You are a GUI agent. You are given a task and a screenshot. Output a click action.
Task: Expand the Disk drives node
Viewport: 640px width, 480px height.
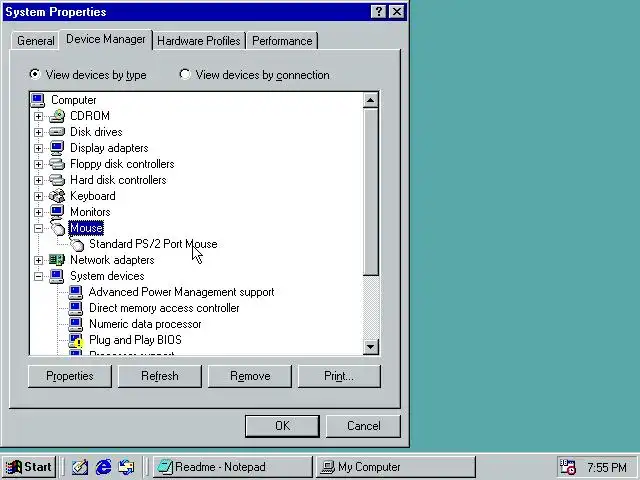point(38,132)
